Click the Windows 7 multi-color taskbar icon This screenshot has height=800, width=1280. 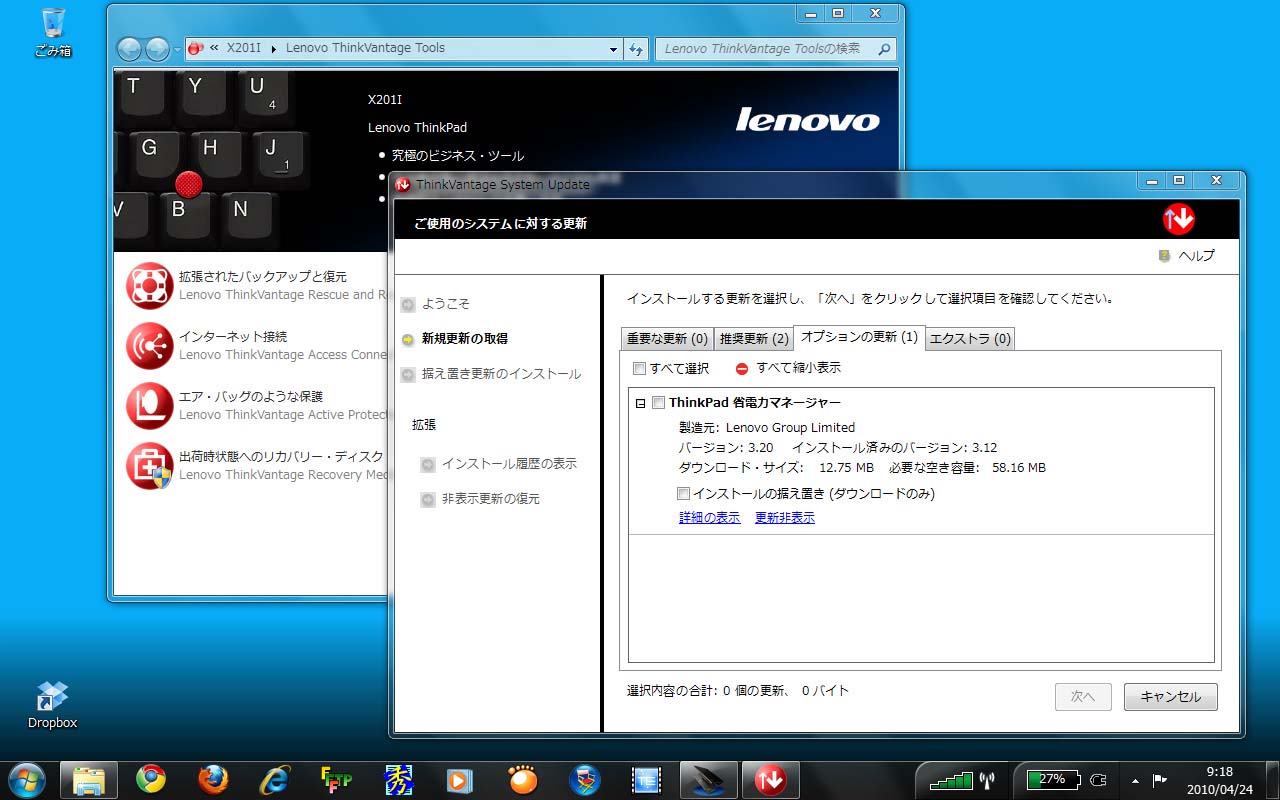tap(585, 779)
